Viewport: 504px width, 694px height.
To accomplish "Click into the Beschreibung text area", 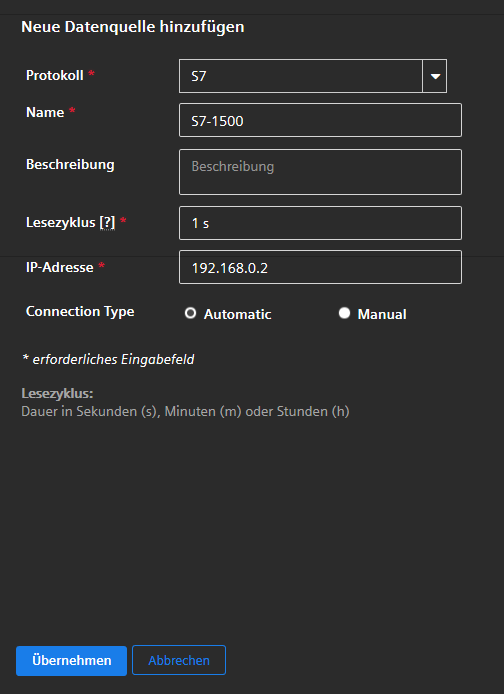I will pos(320,172).
